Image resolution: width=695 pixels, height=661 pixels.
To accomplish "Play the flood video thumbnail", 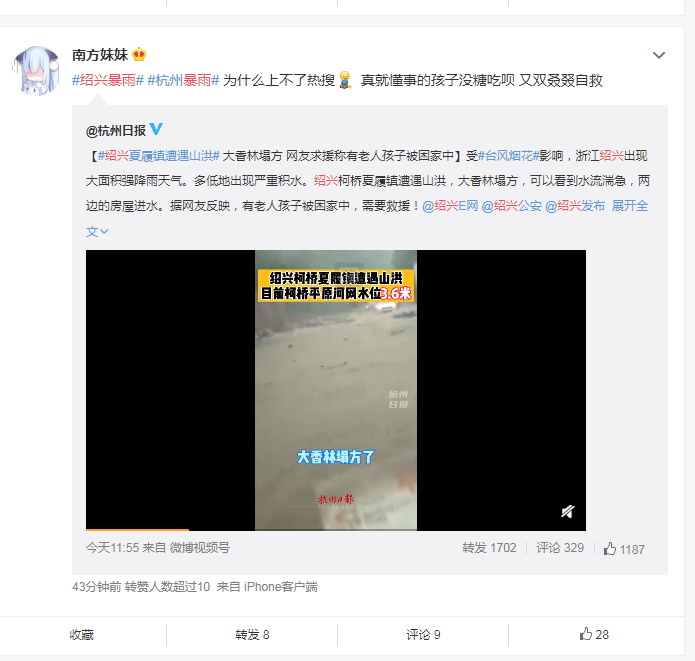I will pos(336,390).
